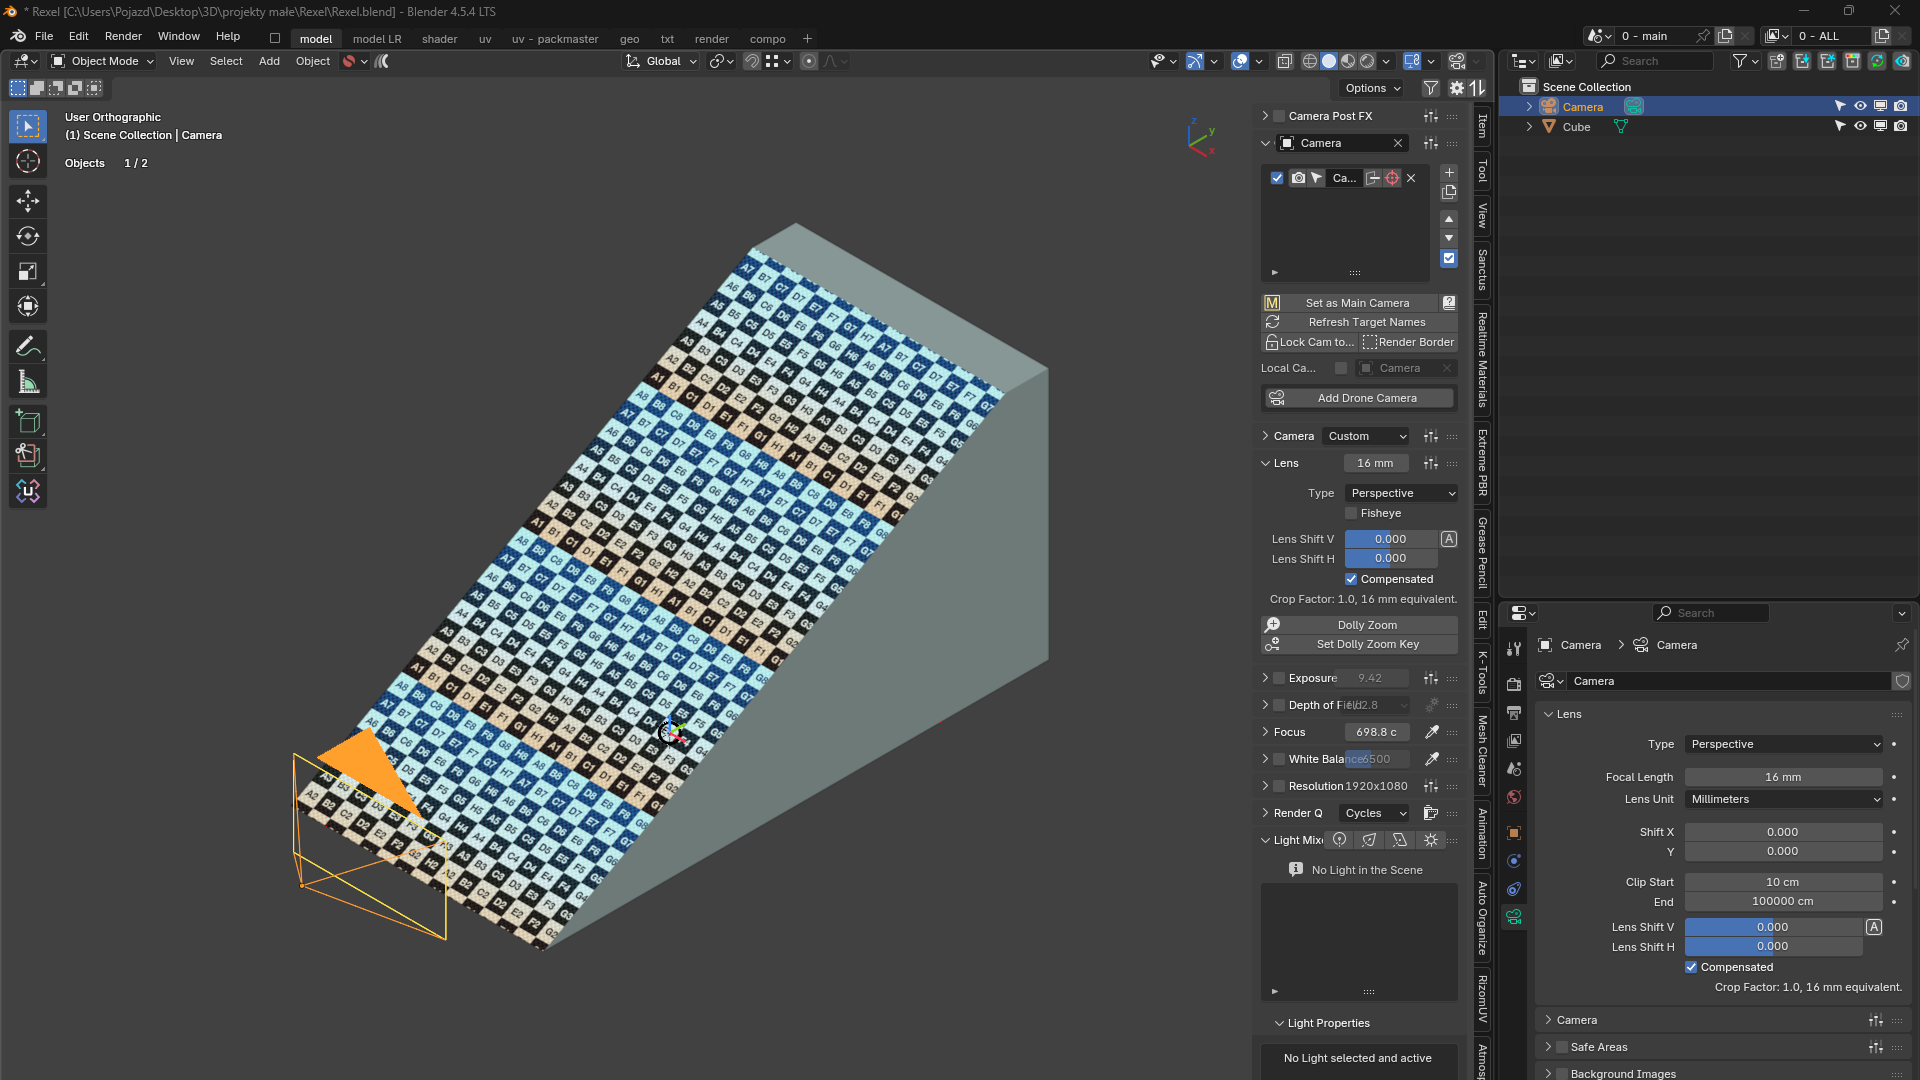The image size is (1920, 1080).
Task: Select the 3D Cursor tool
Action: [x=28, y=161]
